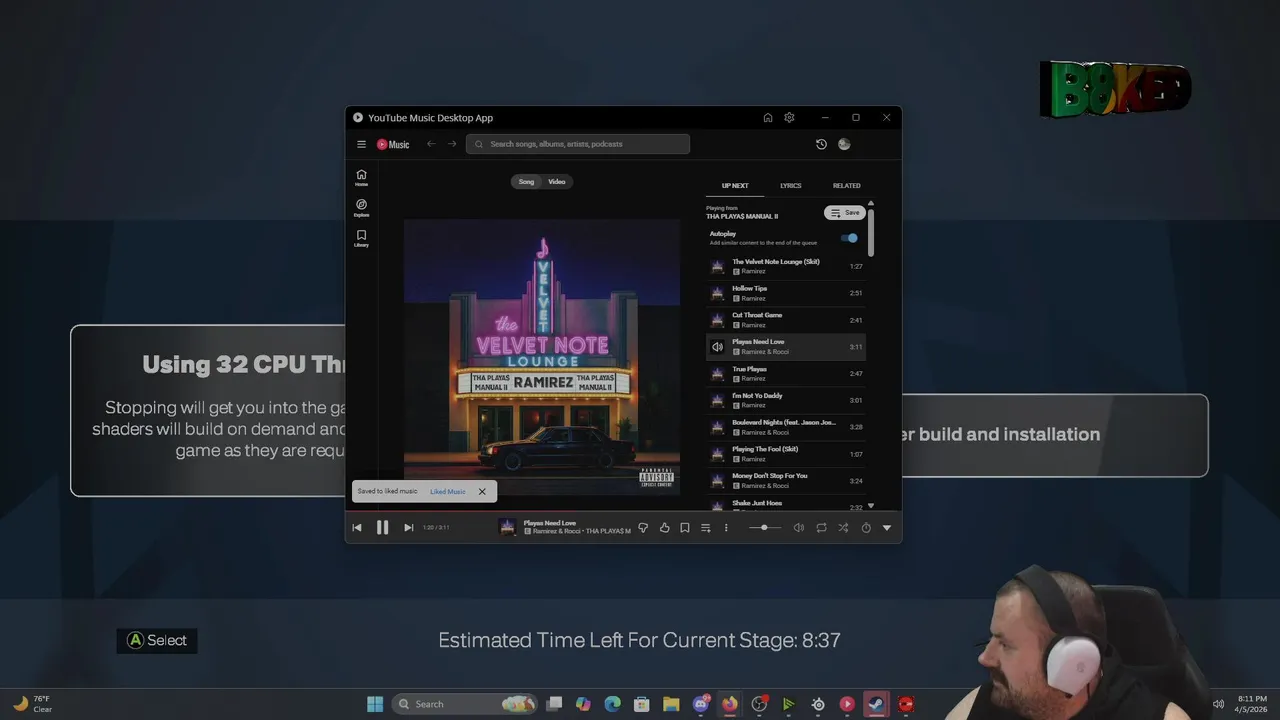Switch to Video mode
Screen dimensions: 1280x720
(x=557, y=181)
